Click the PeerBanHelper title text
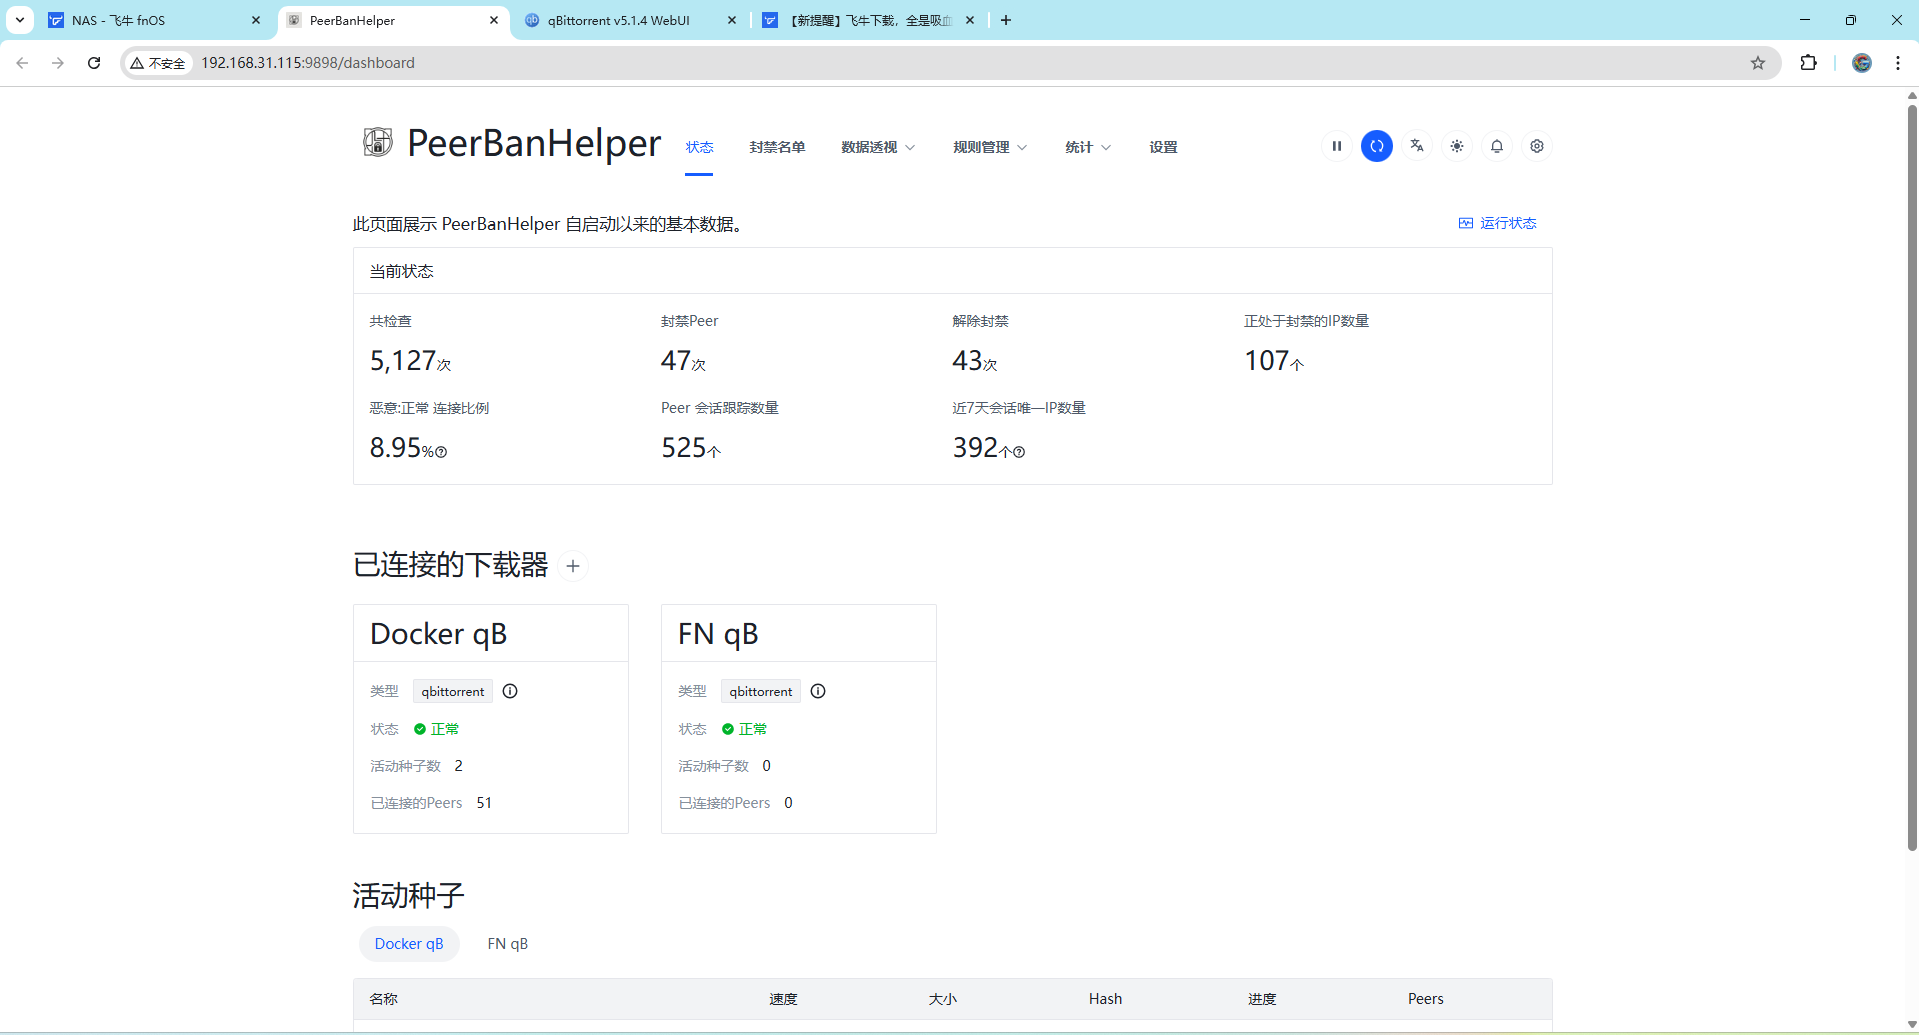The width and height of the screenshot is (1919, 1035). (534, 143)
